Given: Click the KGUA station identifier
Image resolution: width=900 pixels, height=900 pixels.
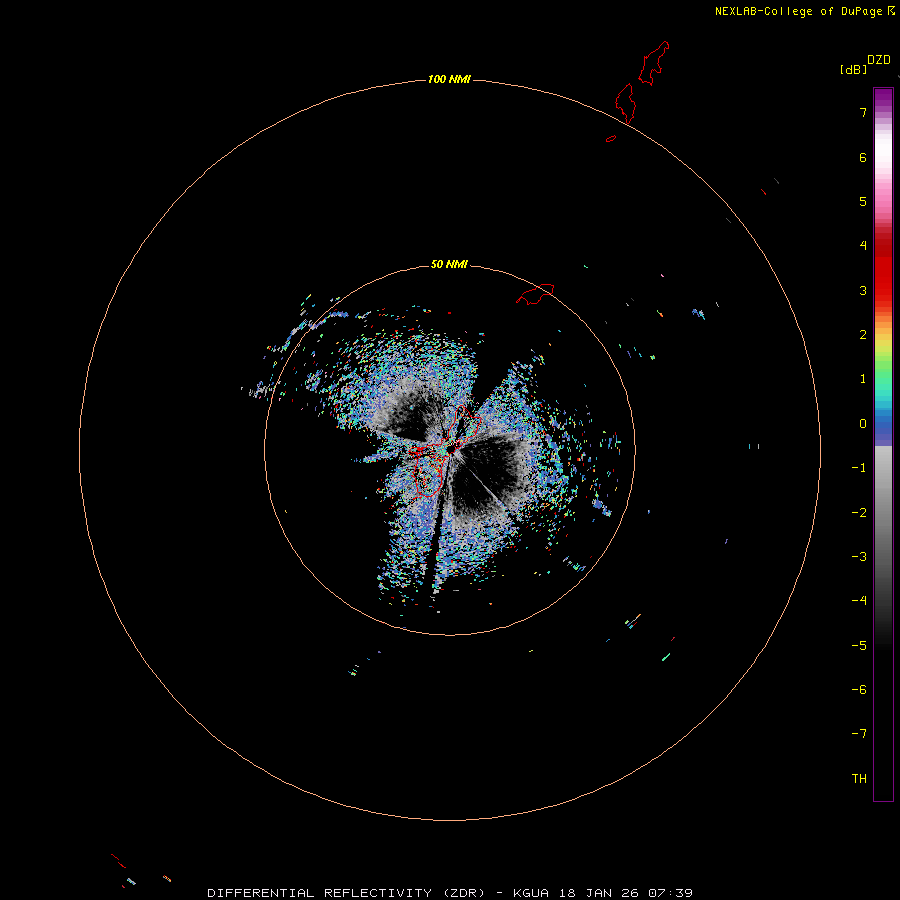Looking at the screenshot, I should pyautogui.click(x=531, y=893).
